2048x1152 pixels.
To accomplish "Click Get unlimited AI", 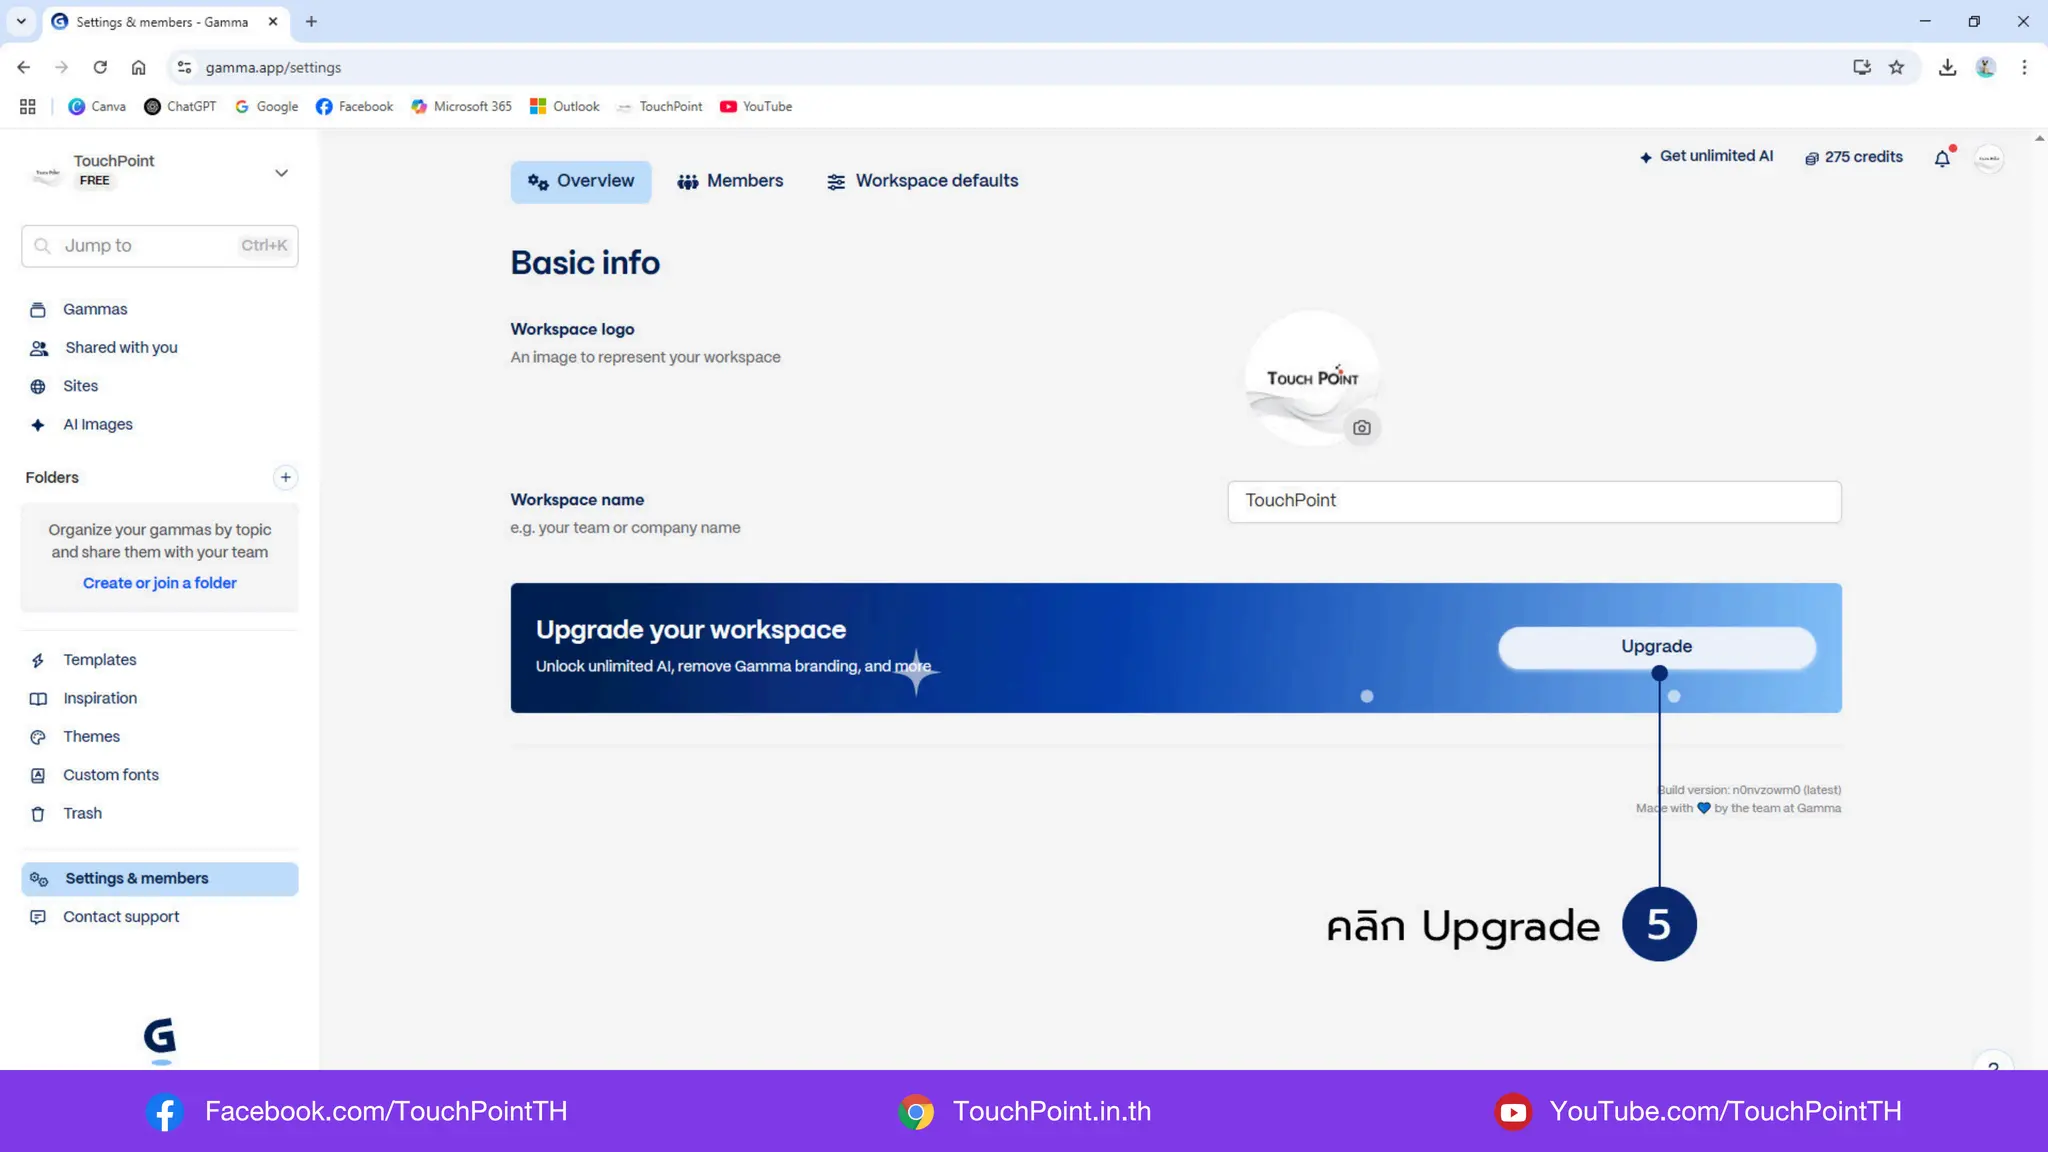I will tap(1706, 156).
